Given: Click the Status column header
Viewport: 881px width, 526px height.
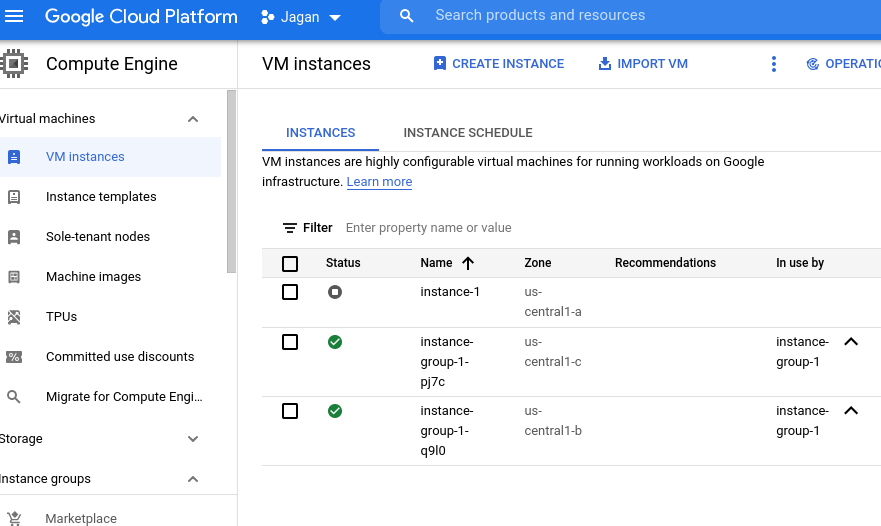Looking at the screenshot, I should (x=343, y=263).
